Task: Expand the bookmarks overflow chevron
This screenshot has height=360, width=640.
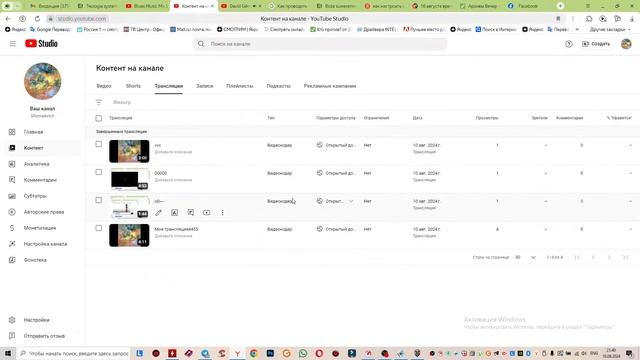Action: pyautogui.click(x=577, y=29)
